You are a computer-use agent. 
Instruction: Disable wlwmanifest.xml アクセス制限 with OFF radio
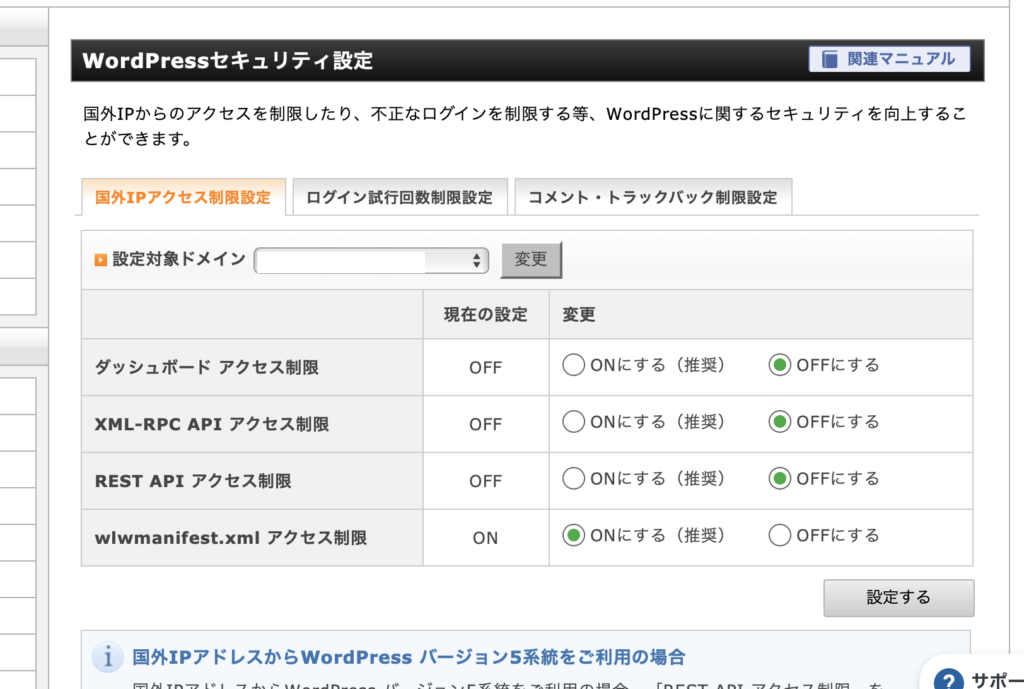tap(779, 536)
